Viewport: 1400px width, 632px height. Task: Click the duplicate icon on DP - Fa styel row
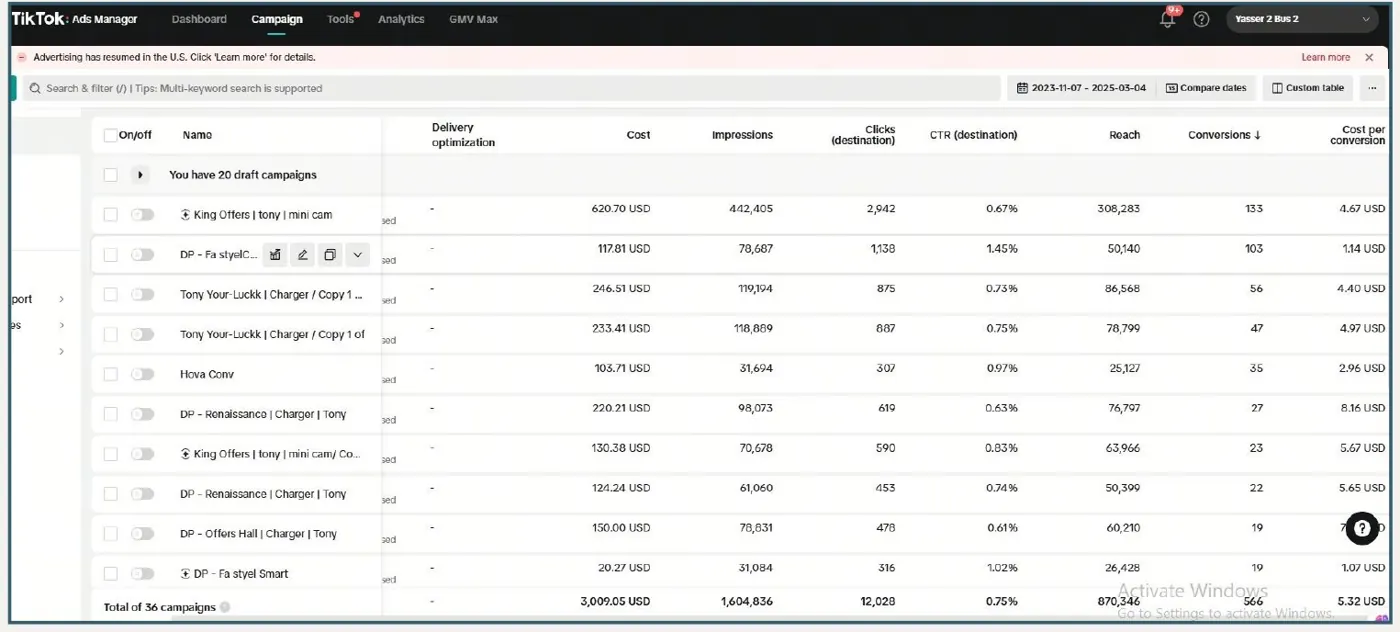329,255
